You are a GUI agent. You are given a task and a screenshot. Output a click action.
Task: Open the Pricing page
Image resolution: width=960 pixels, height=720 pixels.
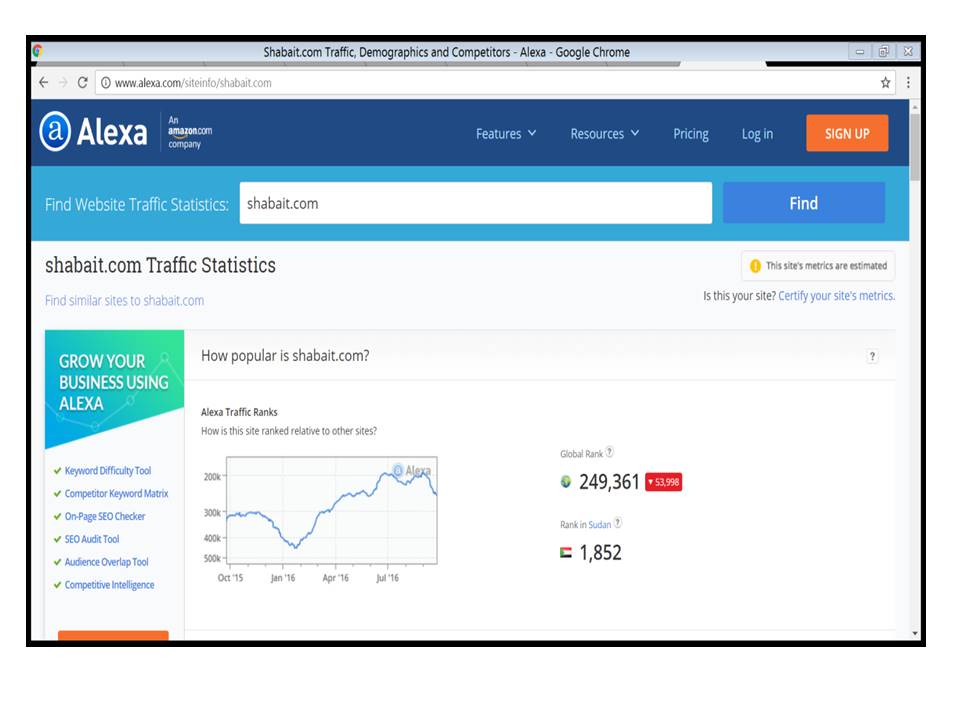click(691, 134)
